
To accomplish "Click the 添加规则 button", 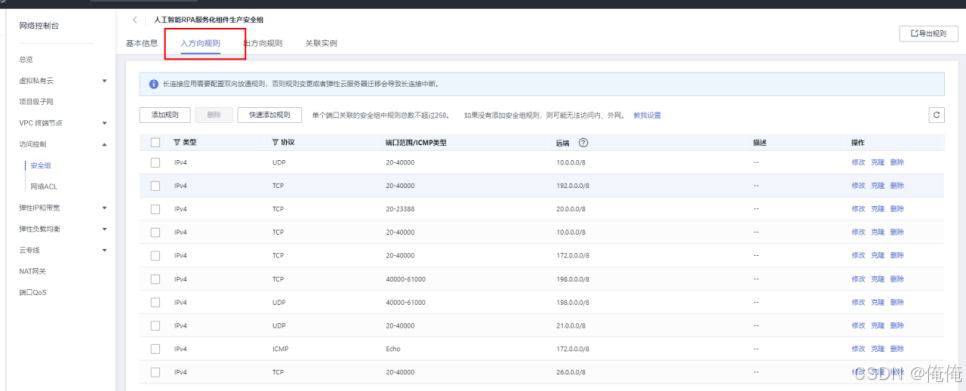I will pyautogui.click(x=164, y=115).
